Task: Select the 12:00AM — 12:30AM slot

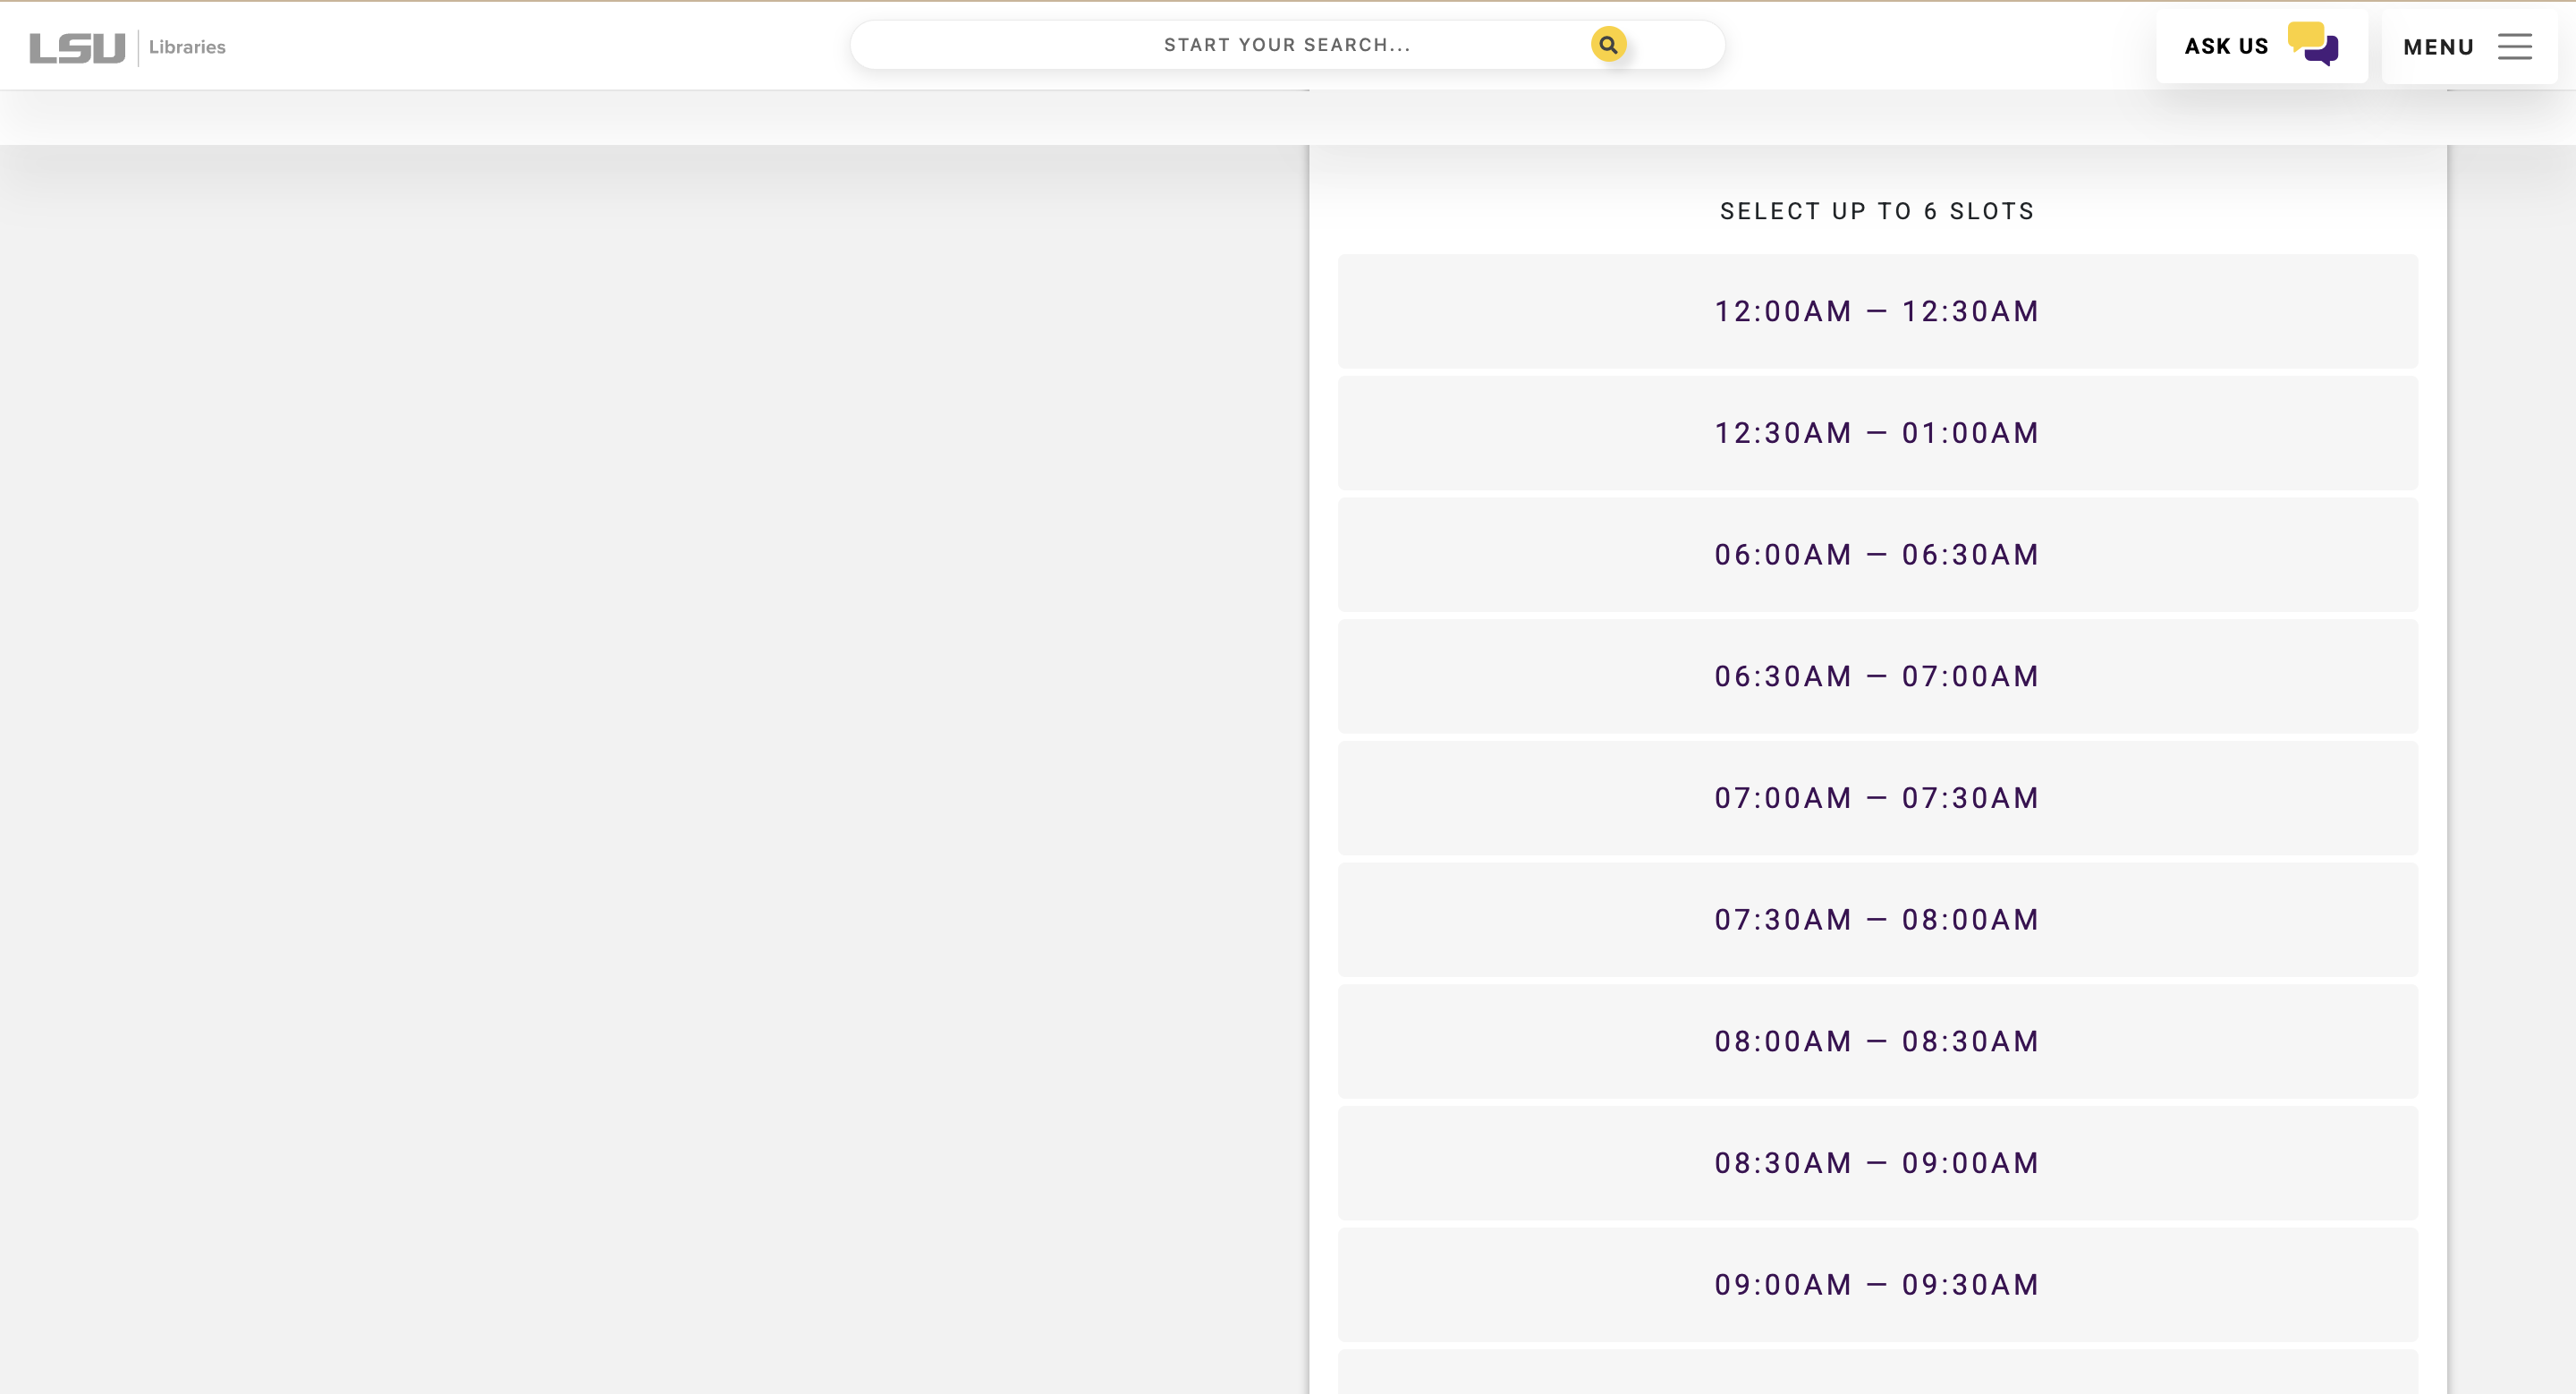Action: 1877,311
